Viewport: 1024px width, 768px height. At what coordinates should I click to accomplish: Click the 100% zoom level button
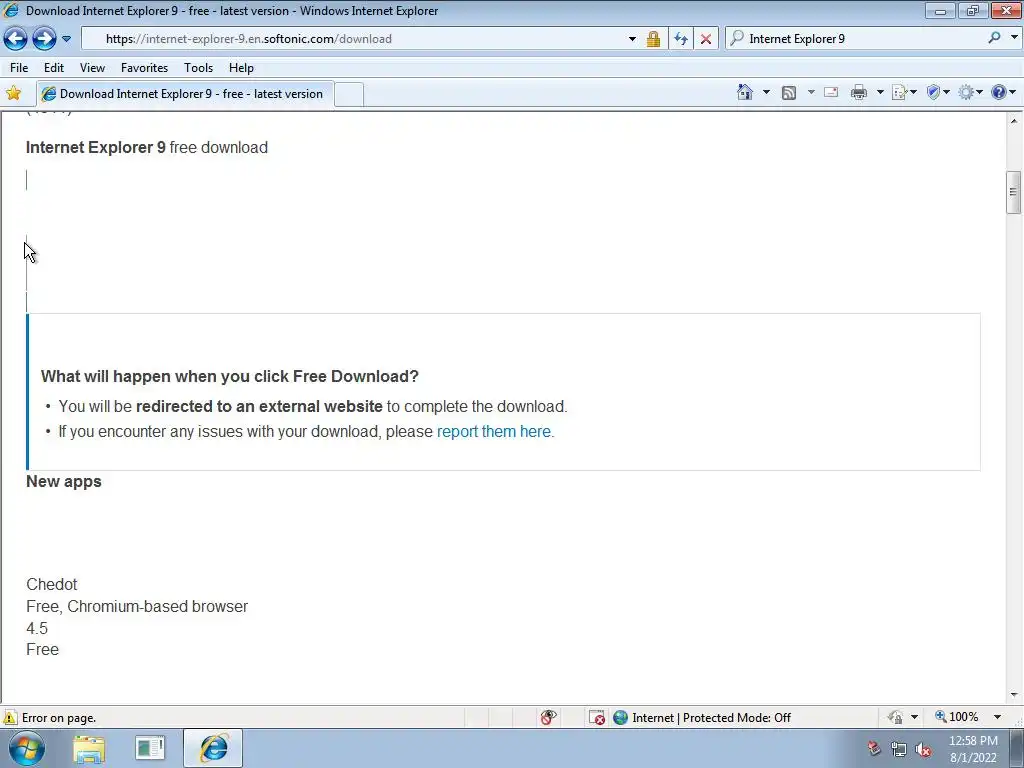pyautogui.click(x=957, y=717)
